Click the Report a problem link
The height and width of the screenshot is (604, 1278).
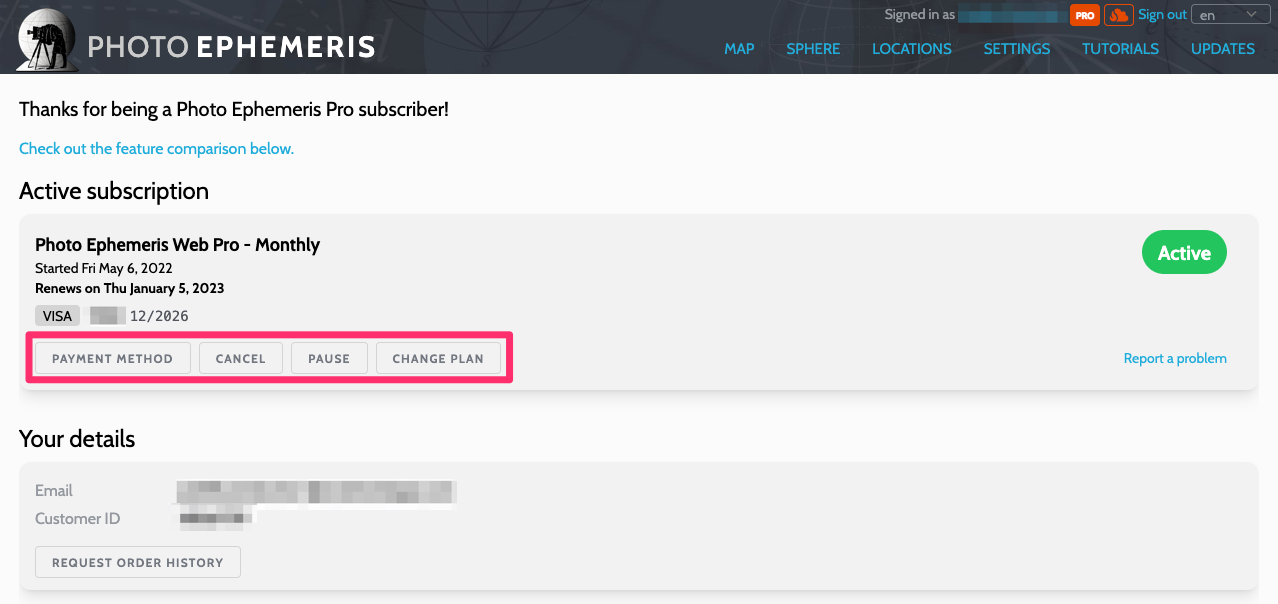pos(1175,358)
